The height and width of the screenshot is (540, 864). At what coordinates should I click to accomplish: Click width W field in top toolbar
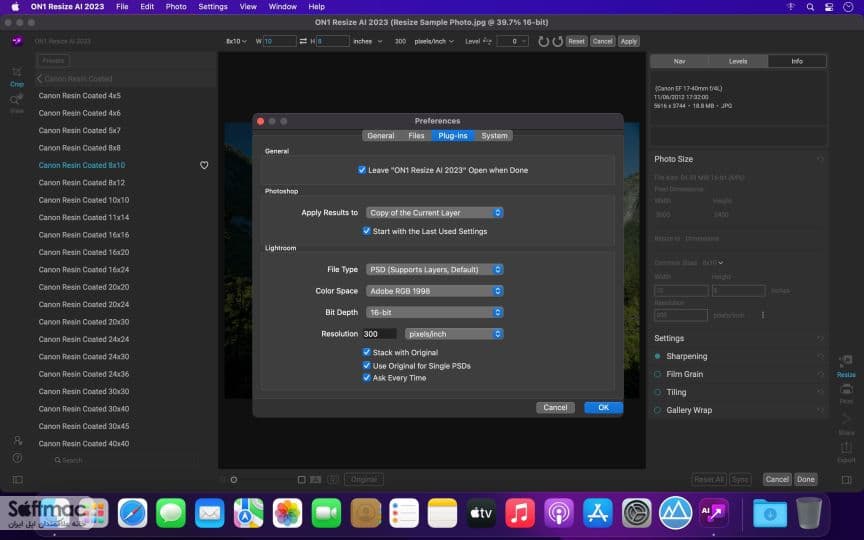(279, 41)
